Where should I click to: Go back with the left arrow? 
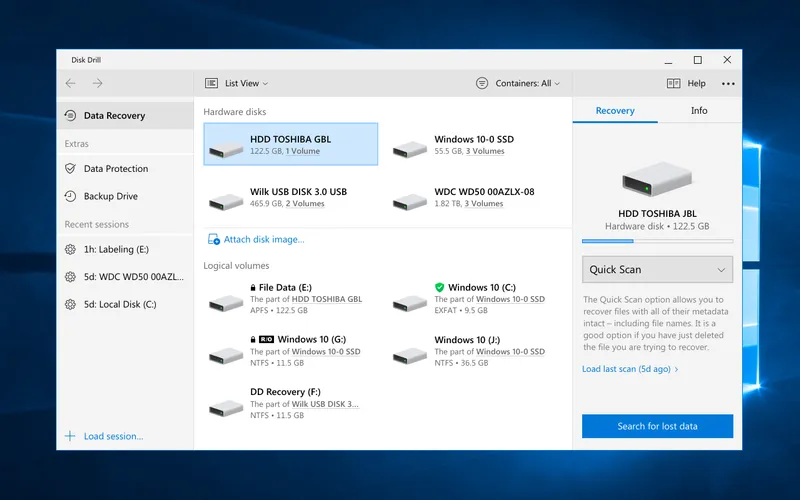click(x=70, y=83)
